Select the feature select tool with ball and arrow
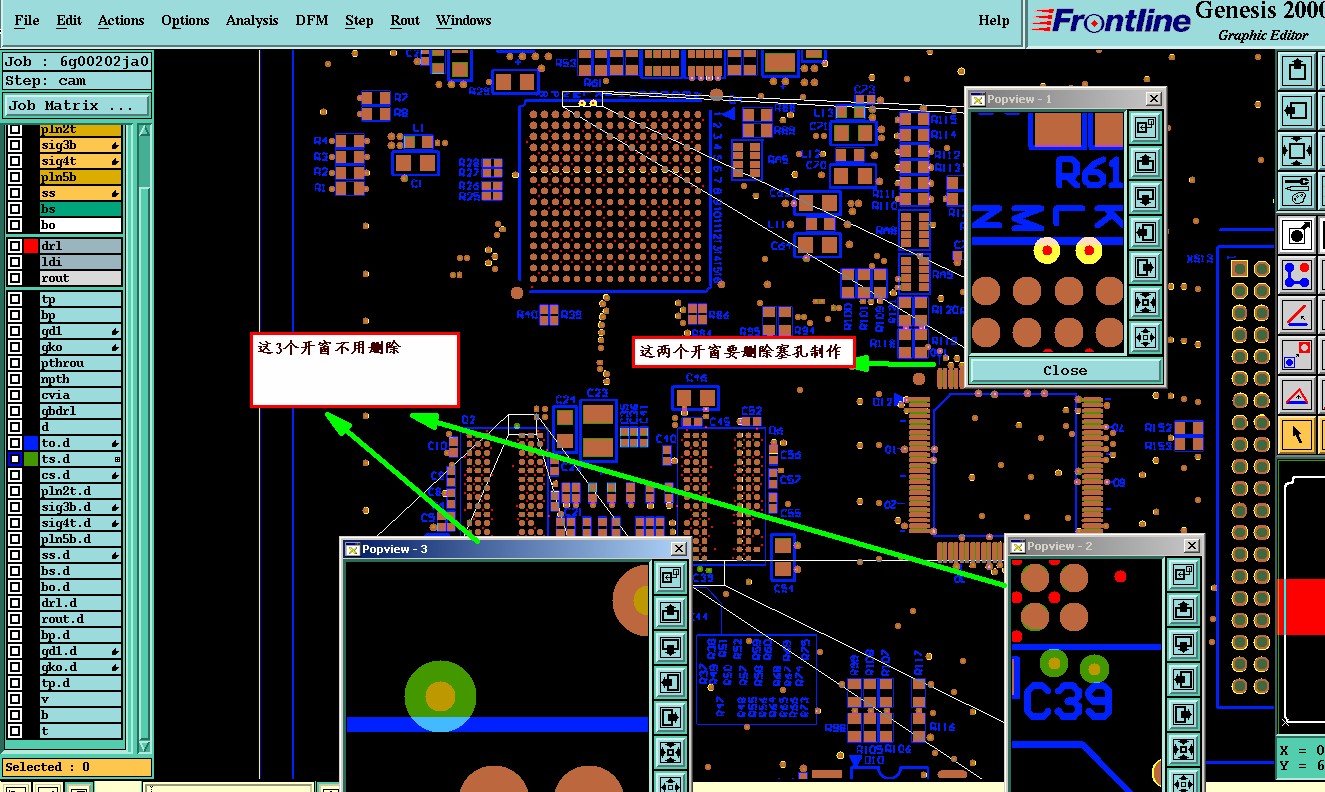This screenshot has width=1325, height=792. click(x=1297, y=235)
